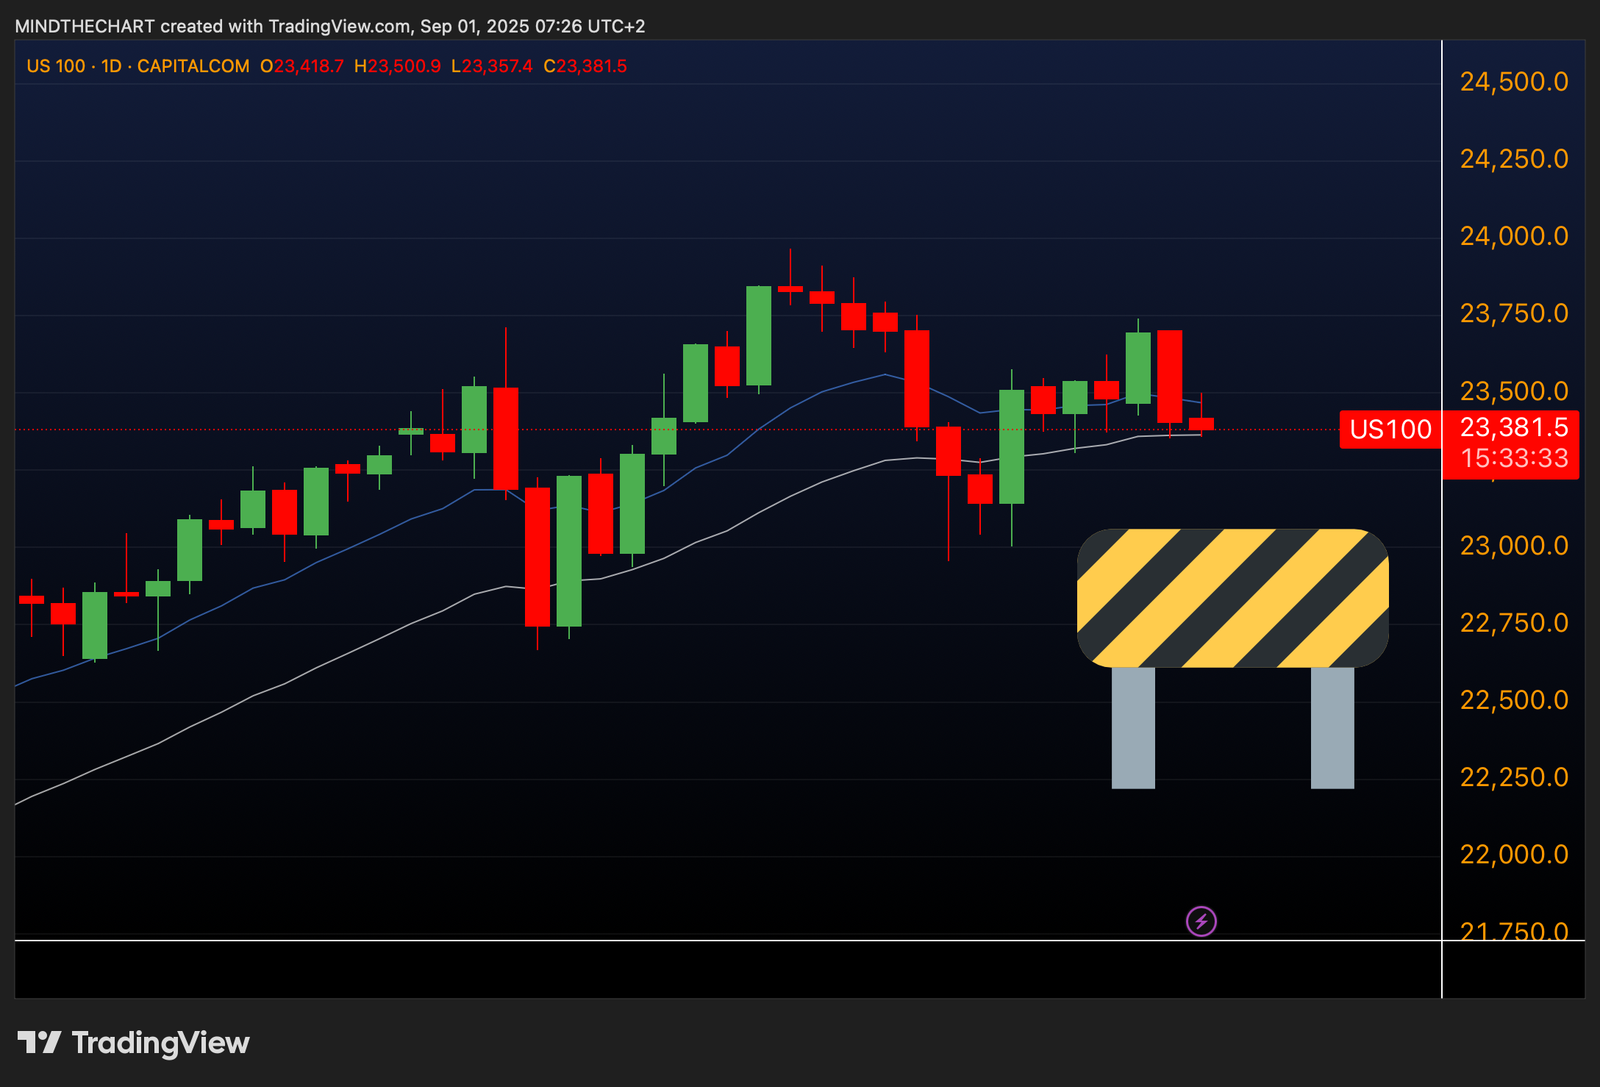
Task: Select the latest small red candle
Action: click(1201, 424)
